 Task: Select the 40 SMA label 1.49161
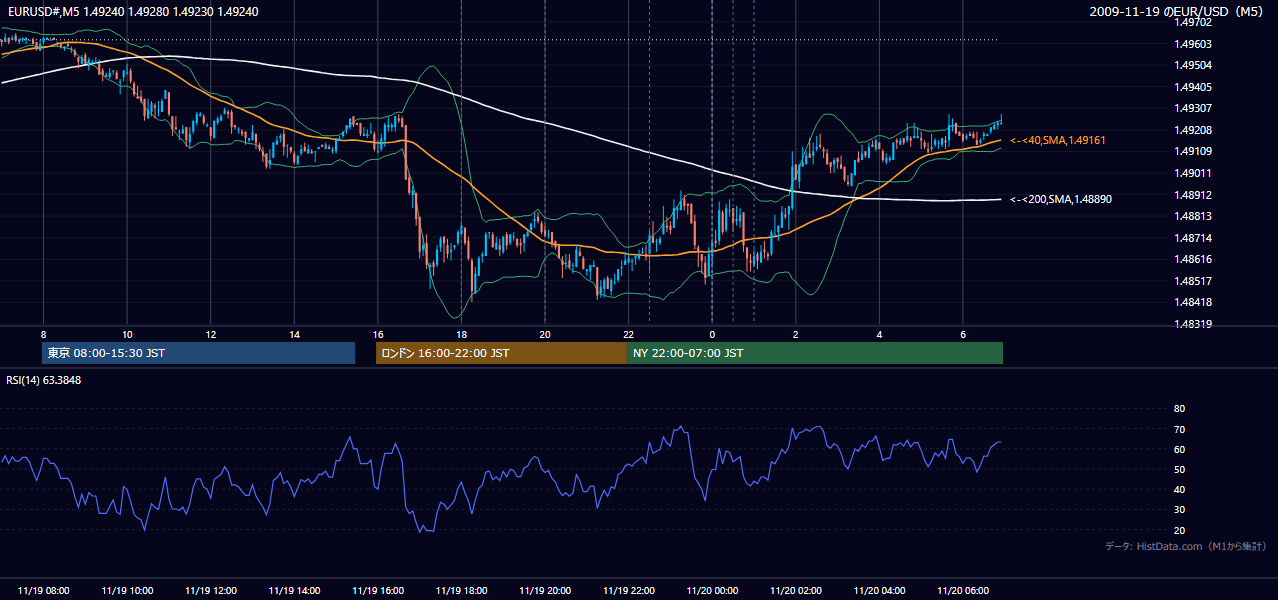click(x=1058, y=141)
